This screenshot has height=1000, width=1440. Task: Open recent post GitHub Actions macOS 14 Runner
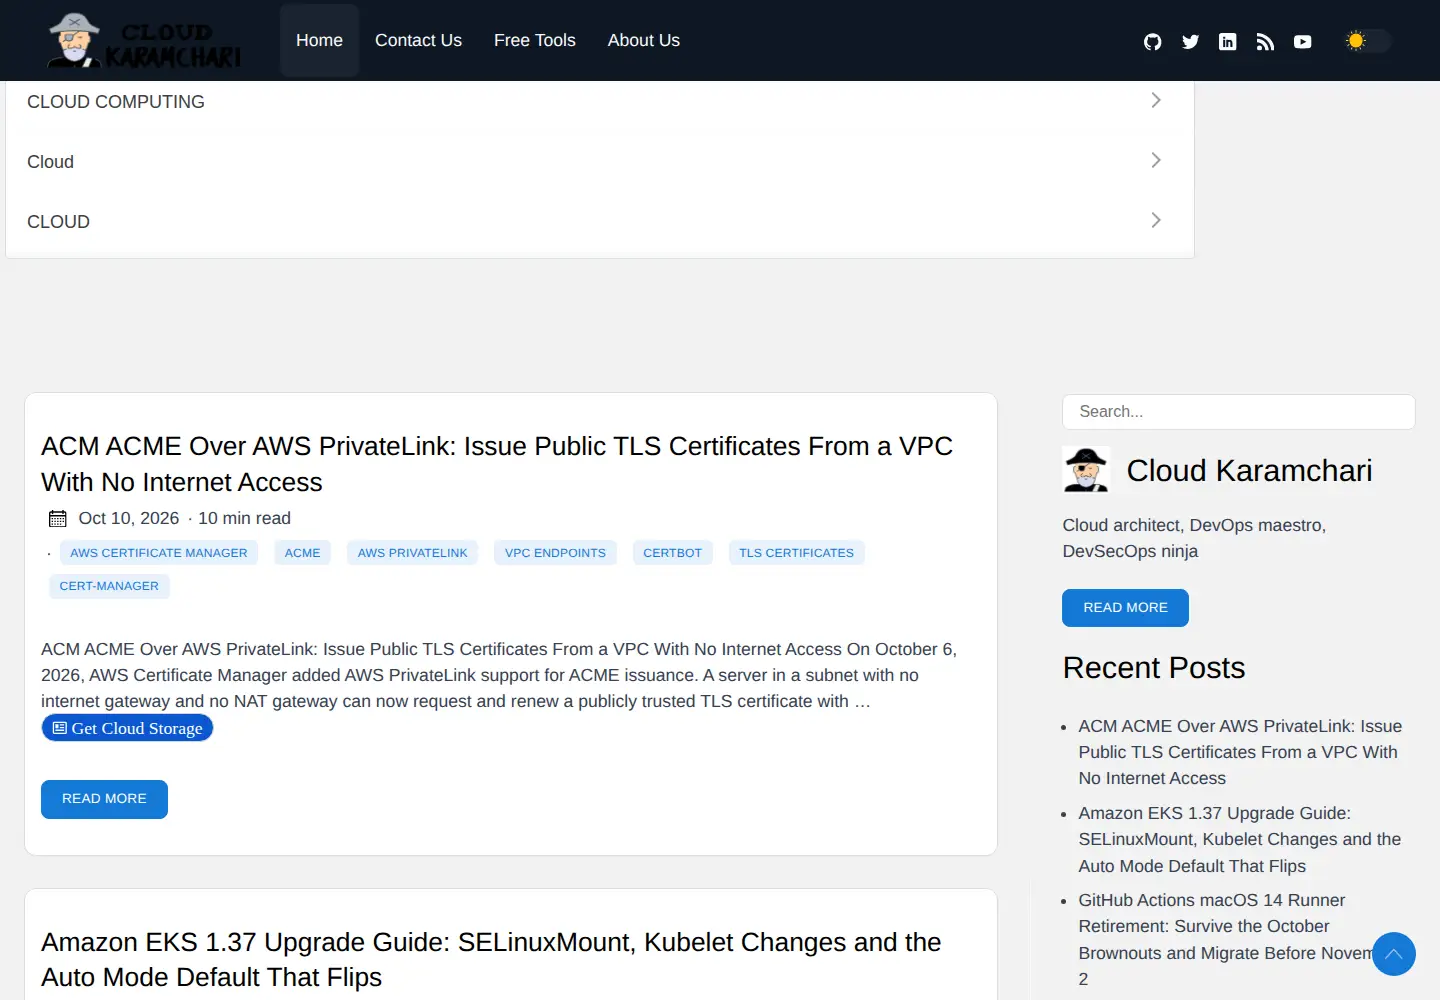tap(1225, 940)
